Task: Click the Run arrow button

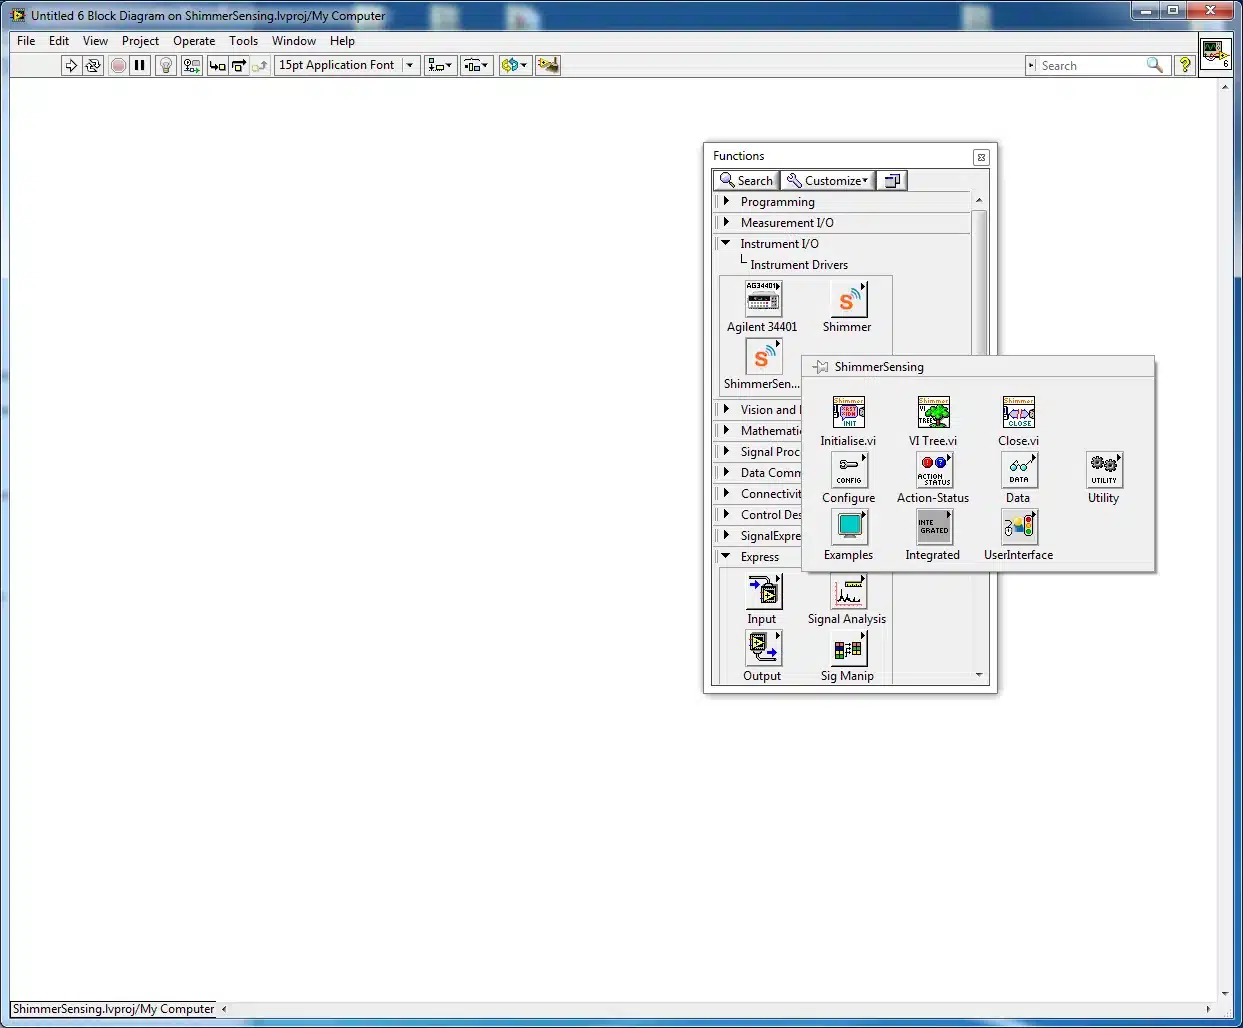Action: point(71,65)
